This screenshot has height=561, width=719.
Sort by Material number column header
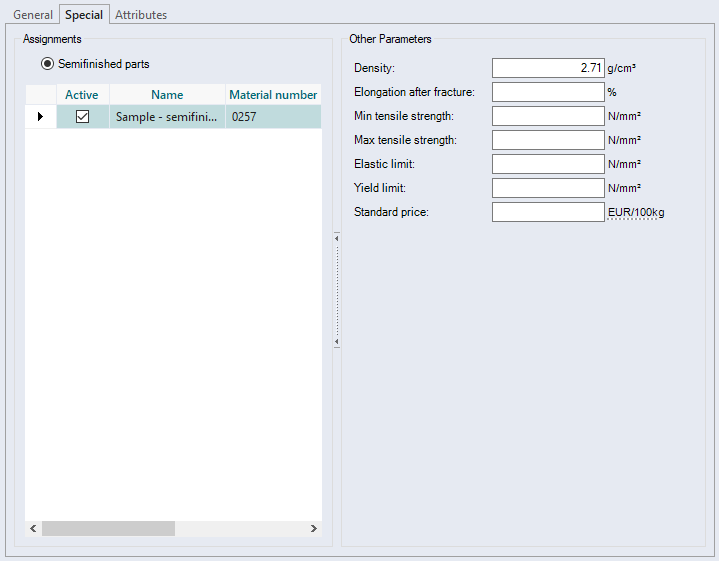pyautogui.click(x=273, y=95)
